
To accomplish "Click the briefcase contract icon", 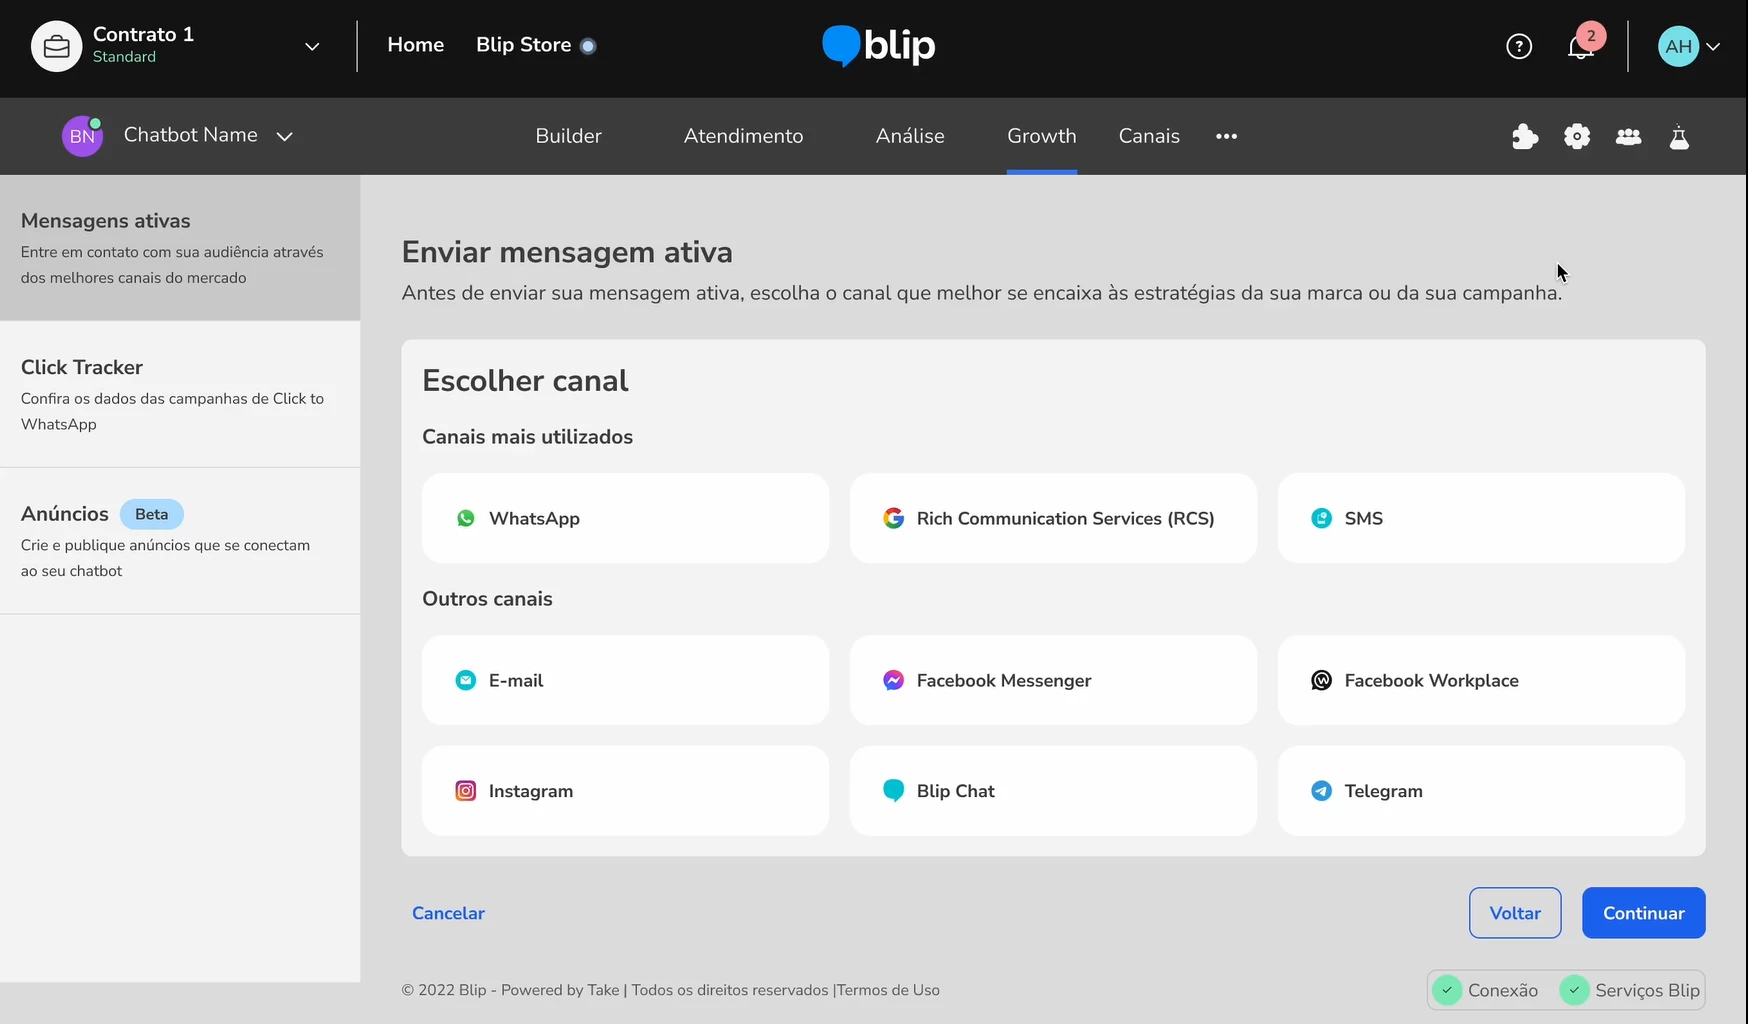I will pos(57,46).
